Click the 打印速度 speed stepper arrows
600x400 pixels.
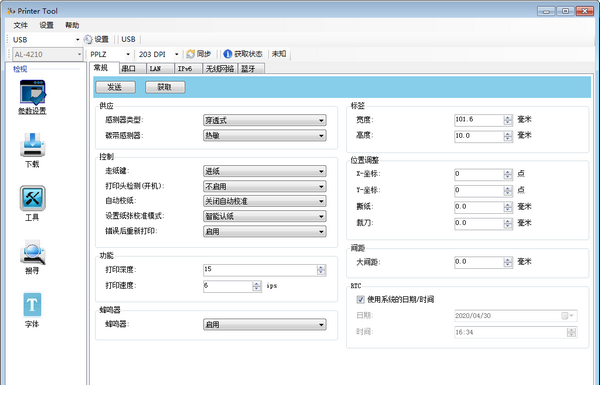coord(257,286)
